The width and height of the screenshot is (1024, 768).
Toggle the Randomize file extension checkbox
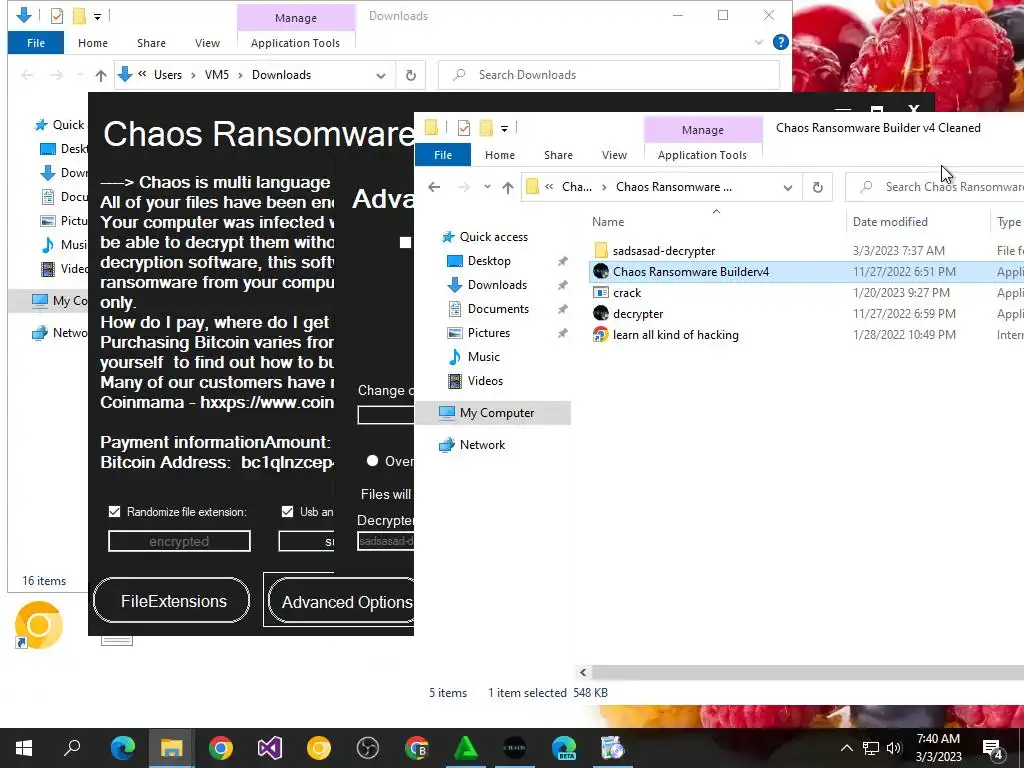[114, 511]
